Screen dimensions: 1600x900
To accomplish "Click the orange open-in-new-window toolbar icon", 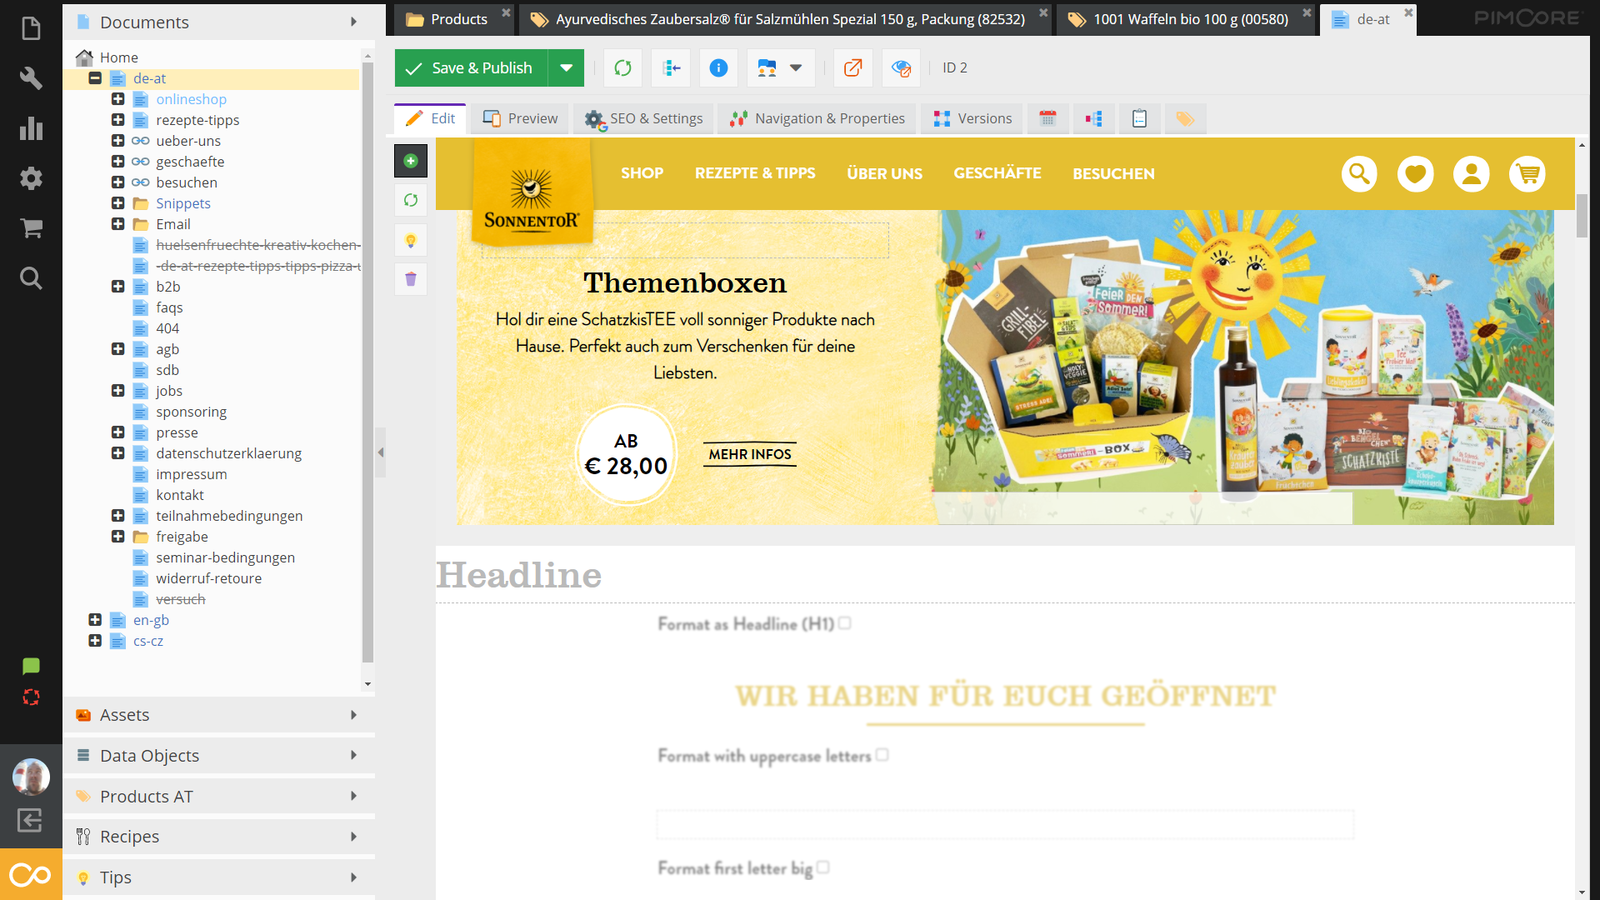I will (x=853, y=68).
